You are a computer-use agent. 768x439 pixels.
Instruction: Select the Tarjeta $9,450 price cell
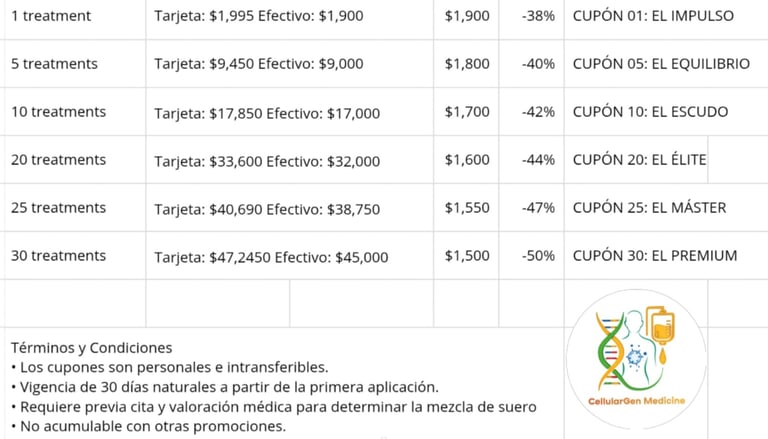(259, 64)
